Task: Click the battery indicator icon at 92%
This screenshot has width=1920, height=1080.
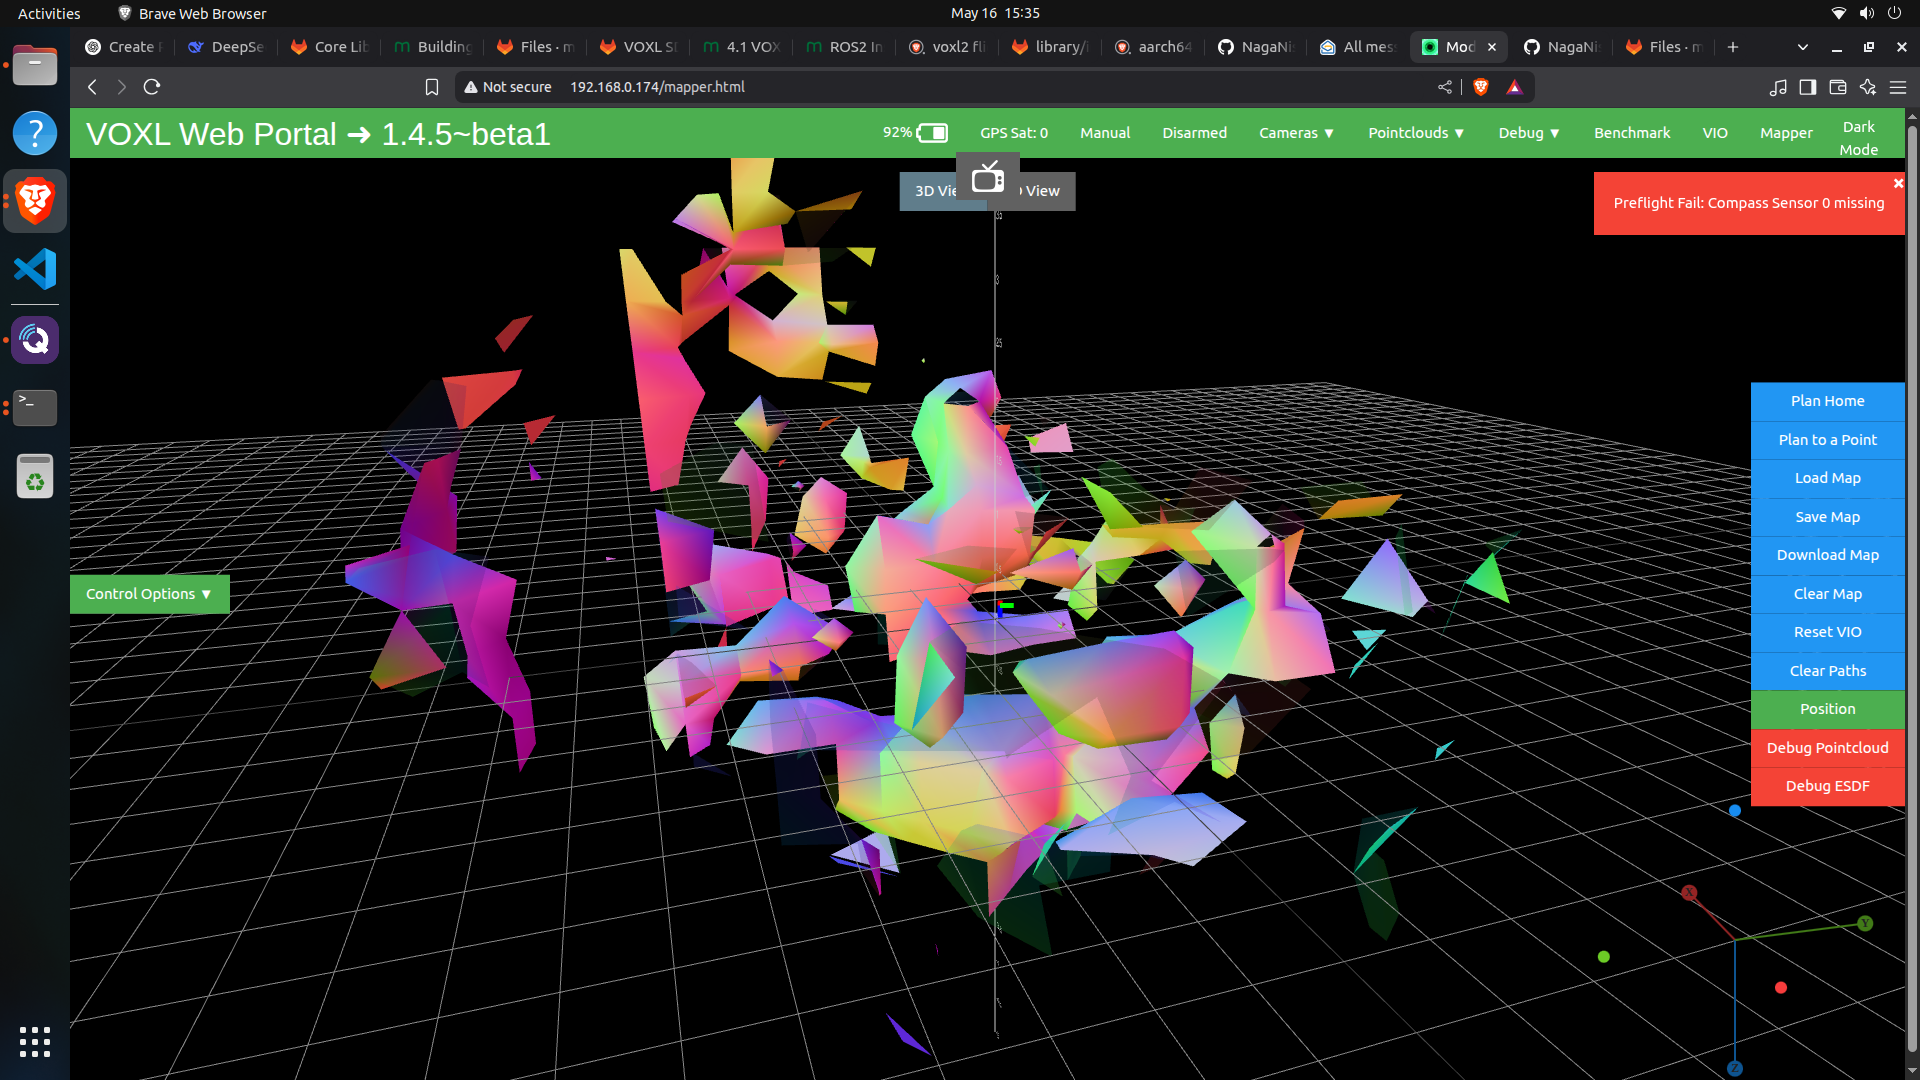Action: (x=932, y=133)
